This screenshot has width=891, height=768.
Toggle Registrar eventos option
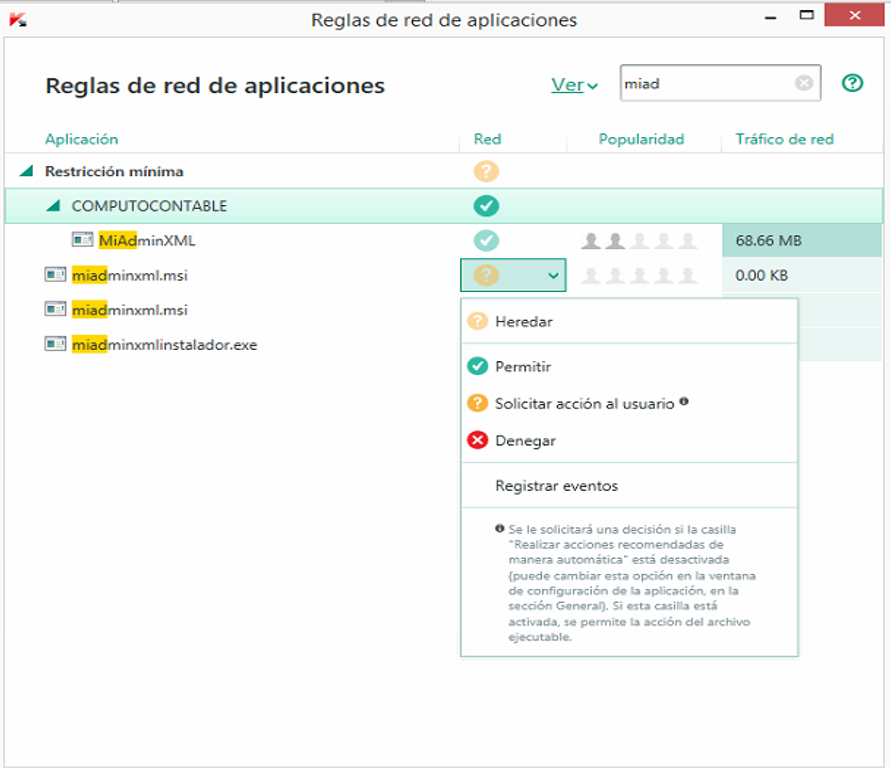click(x=556, y=486)
